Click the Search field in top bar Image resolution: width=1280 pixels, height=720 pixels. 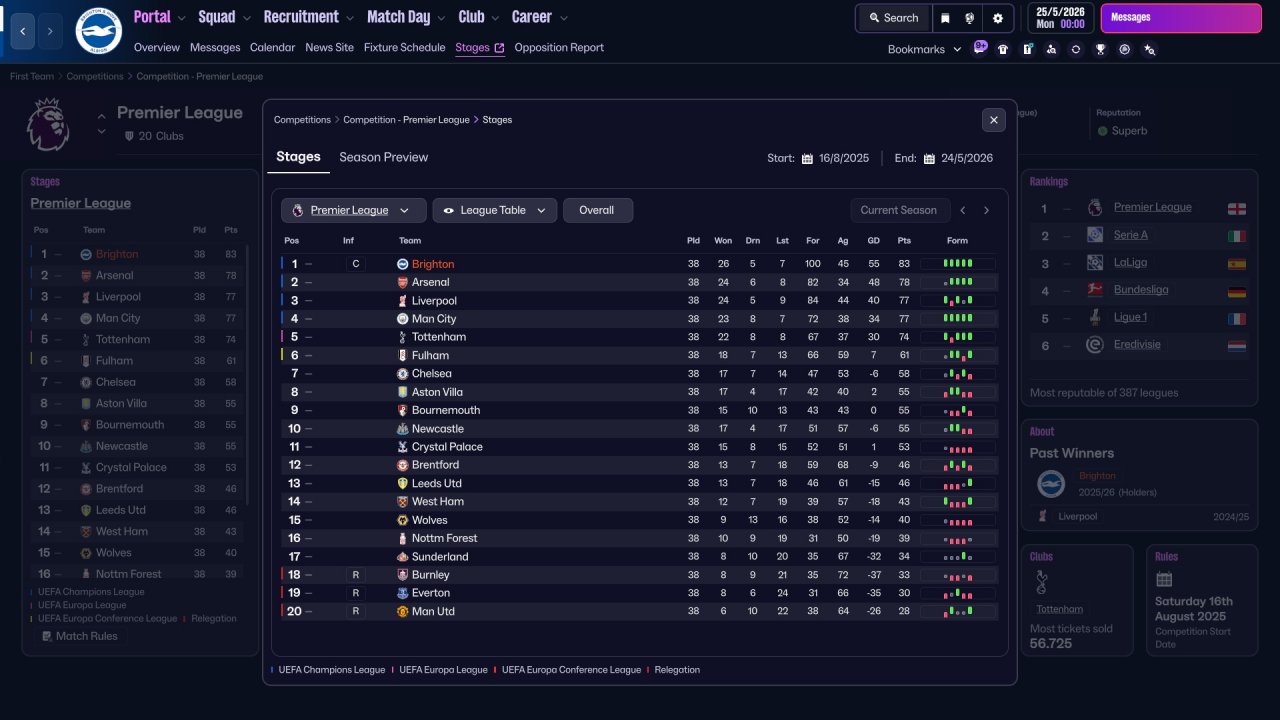point(893,18)
